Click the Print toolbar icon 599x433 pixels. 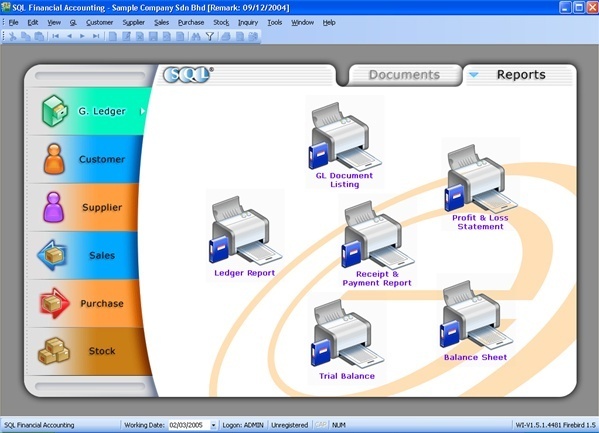coord(226,36)
